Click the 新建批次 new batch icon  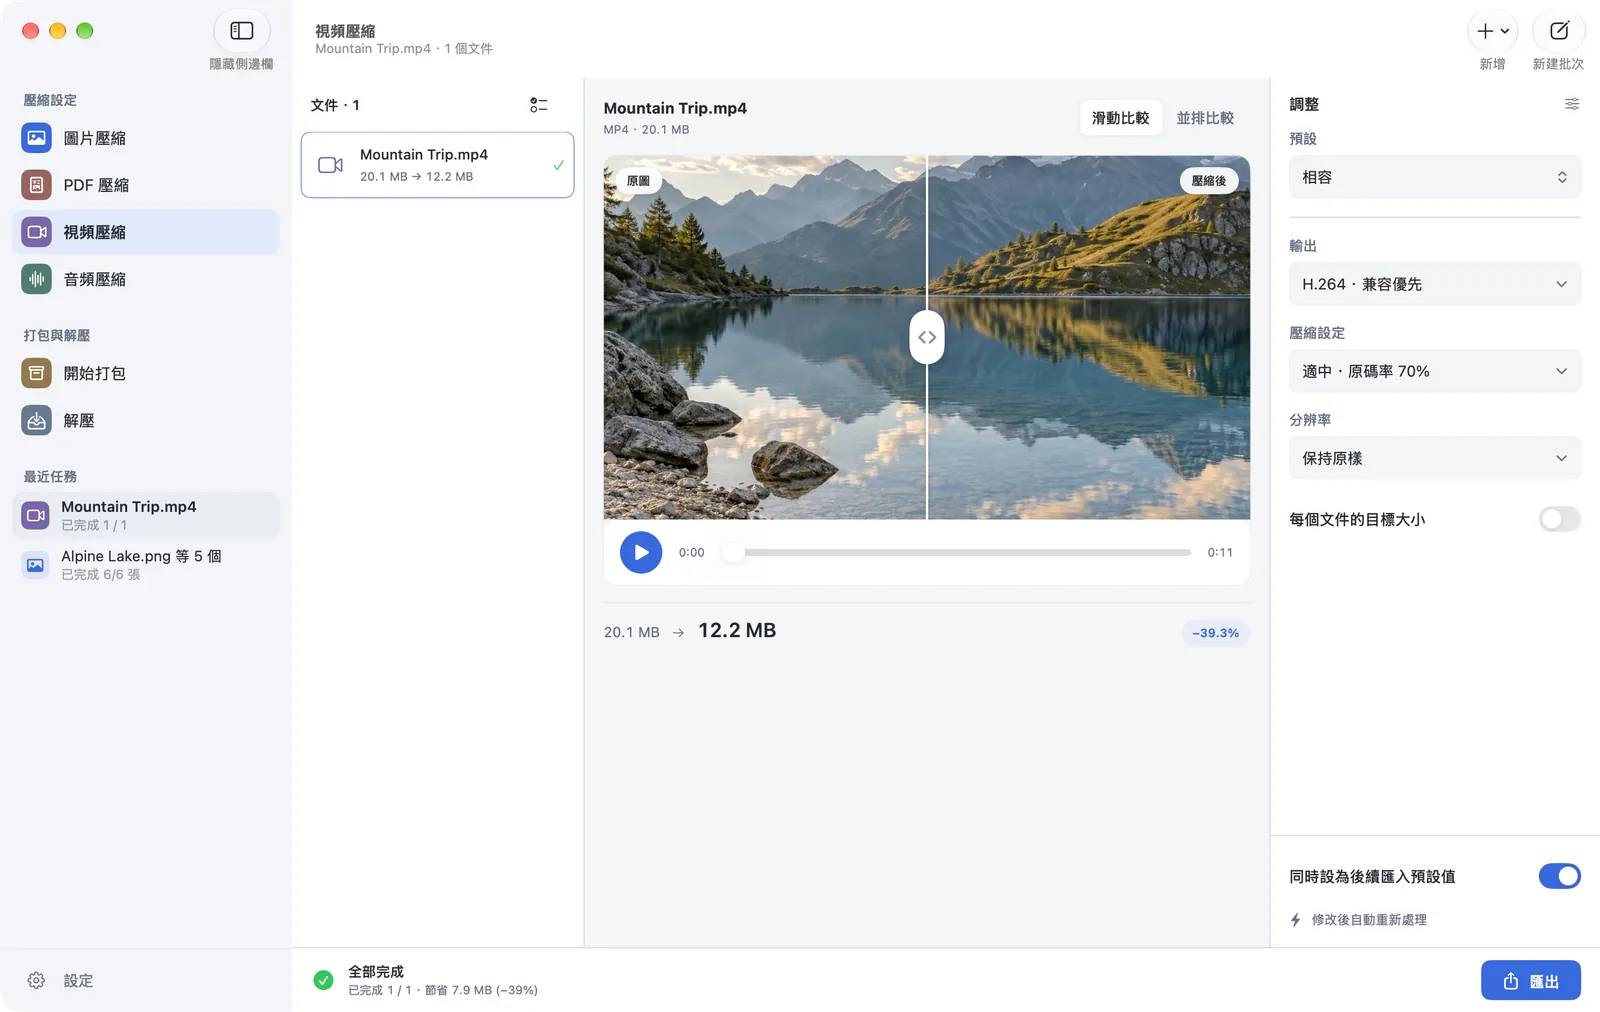[x=1559, y=31]
